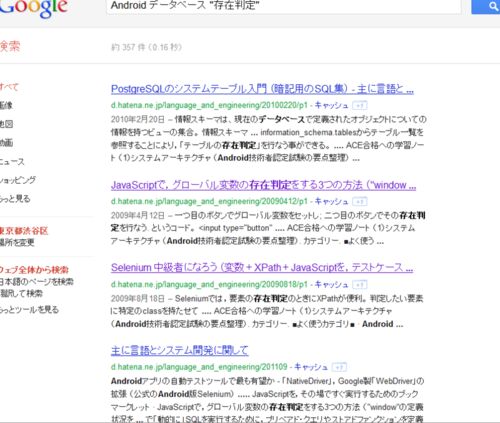Click the red 検索 heading

[10, 46]
